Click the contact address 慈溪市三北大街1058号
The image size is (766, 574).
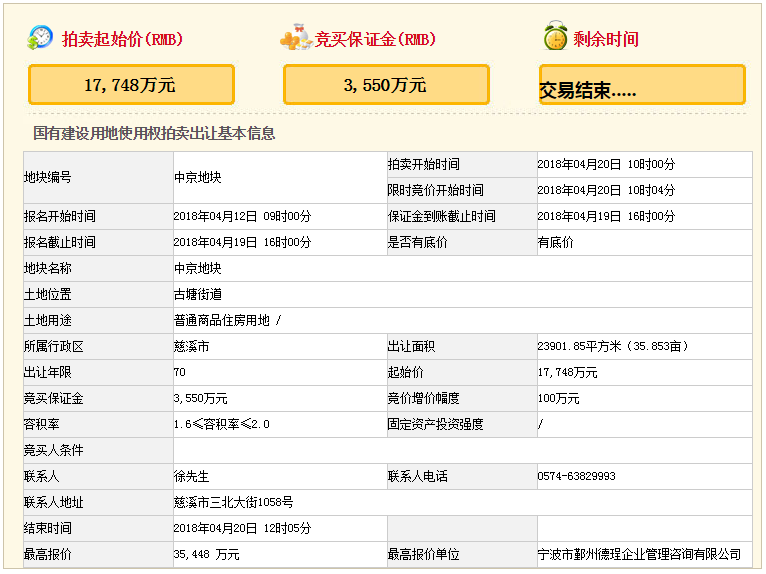233,502
